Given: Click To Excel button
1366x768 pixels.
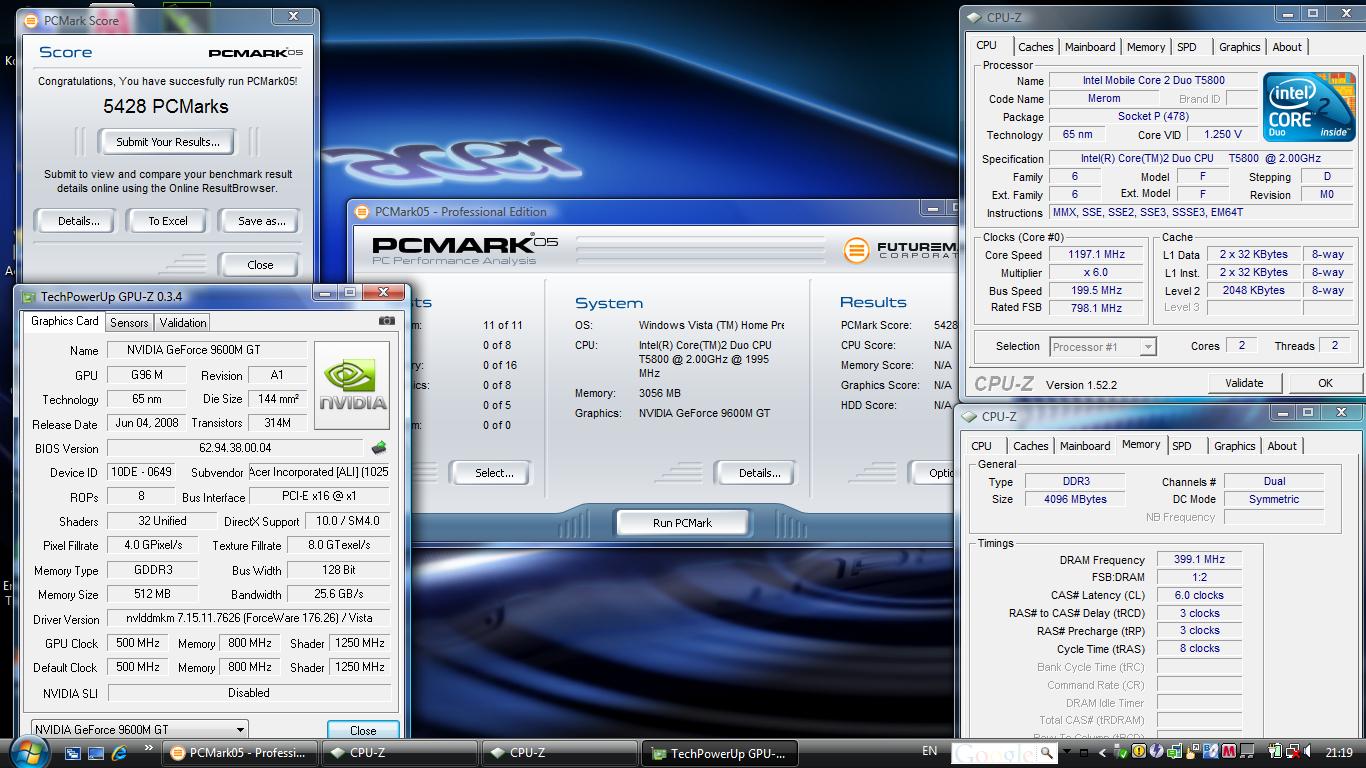Looking at the screenshot, I should tap(168, 221).
